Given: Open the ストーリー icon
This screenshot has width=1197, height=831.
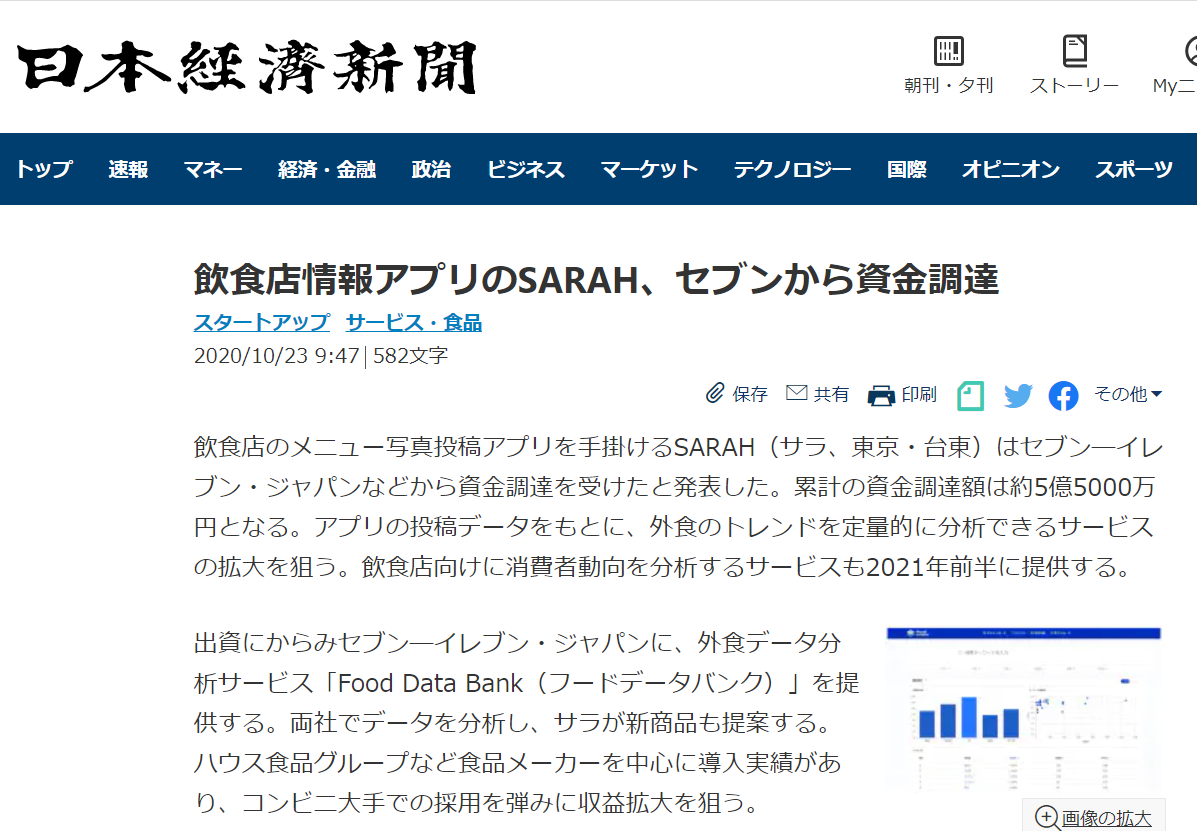Looking at the screenshot, I should (1074, 51).
